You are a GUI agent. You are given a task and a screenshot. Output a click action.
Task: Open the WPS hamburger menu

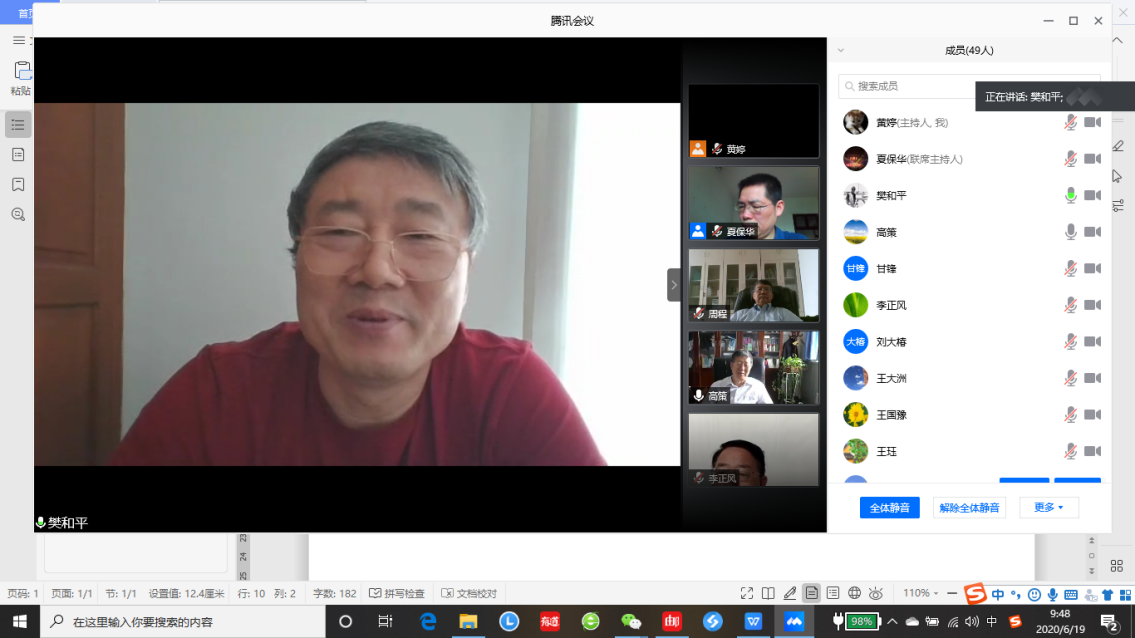point(18,40)
